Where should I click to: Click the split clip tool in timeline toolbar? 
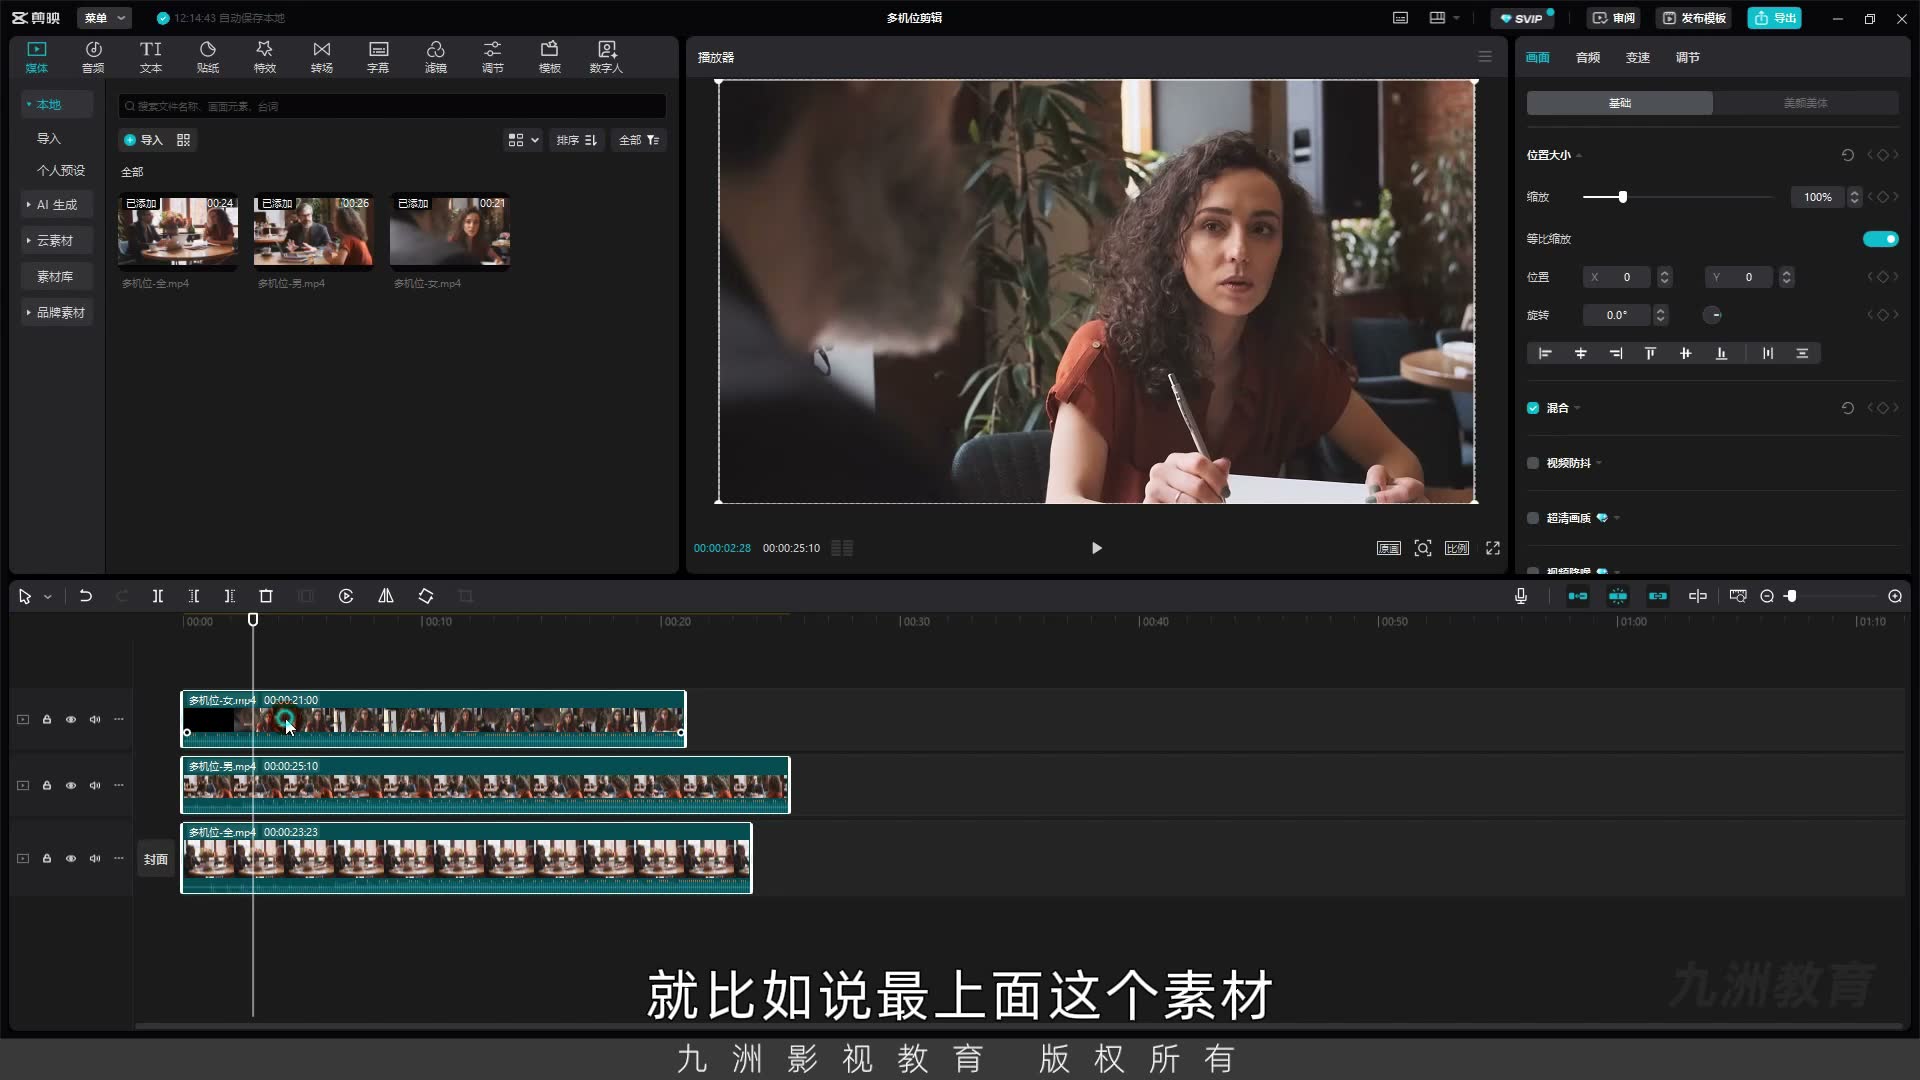[158, 596]
